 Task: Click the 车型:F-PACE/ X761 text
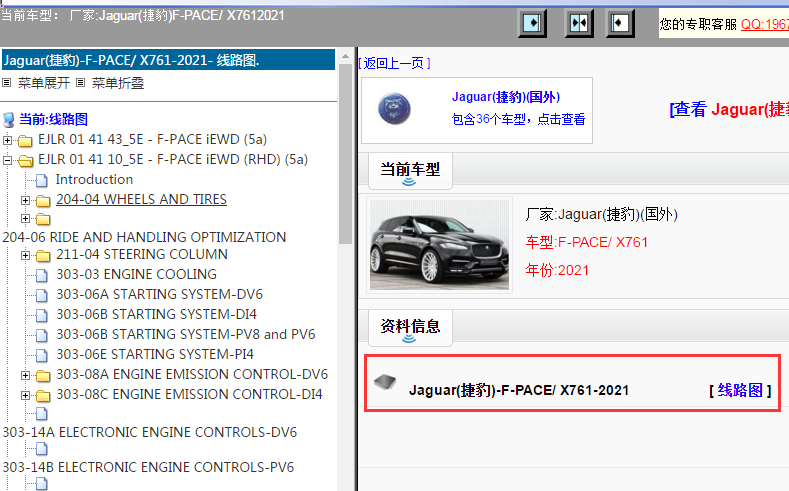point(587,242)
